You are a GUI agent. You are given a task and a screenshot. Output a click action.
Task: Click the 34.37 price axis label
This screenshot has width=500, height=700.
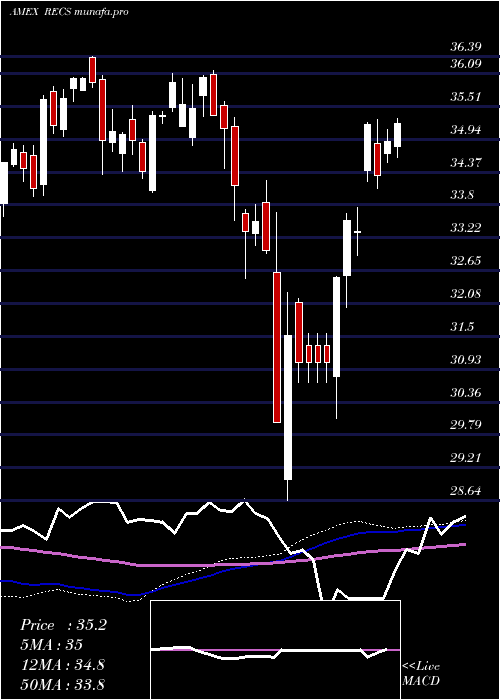click(466, 162)
